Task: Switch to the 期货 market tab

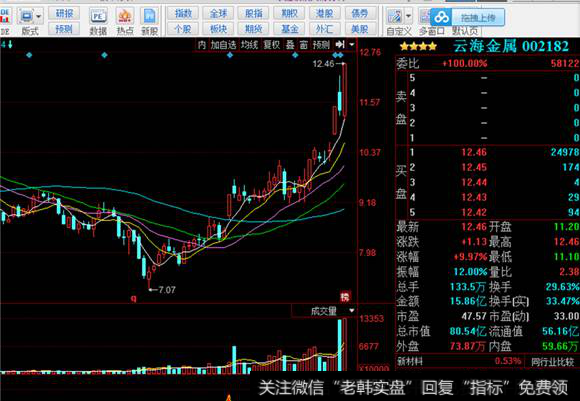Action: tap(254, 29)
